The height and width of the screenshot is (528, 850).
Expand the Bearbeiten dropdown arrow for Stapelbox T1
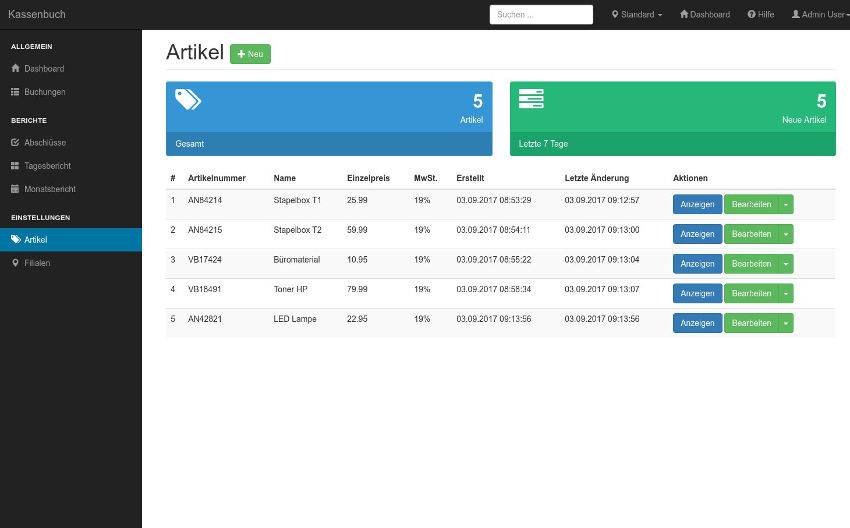[786, 205]
